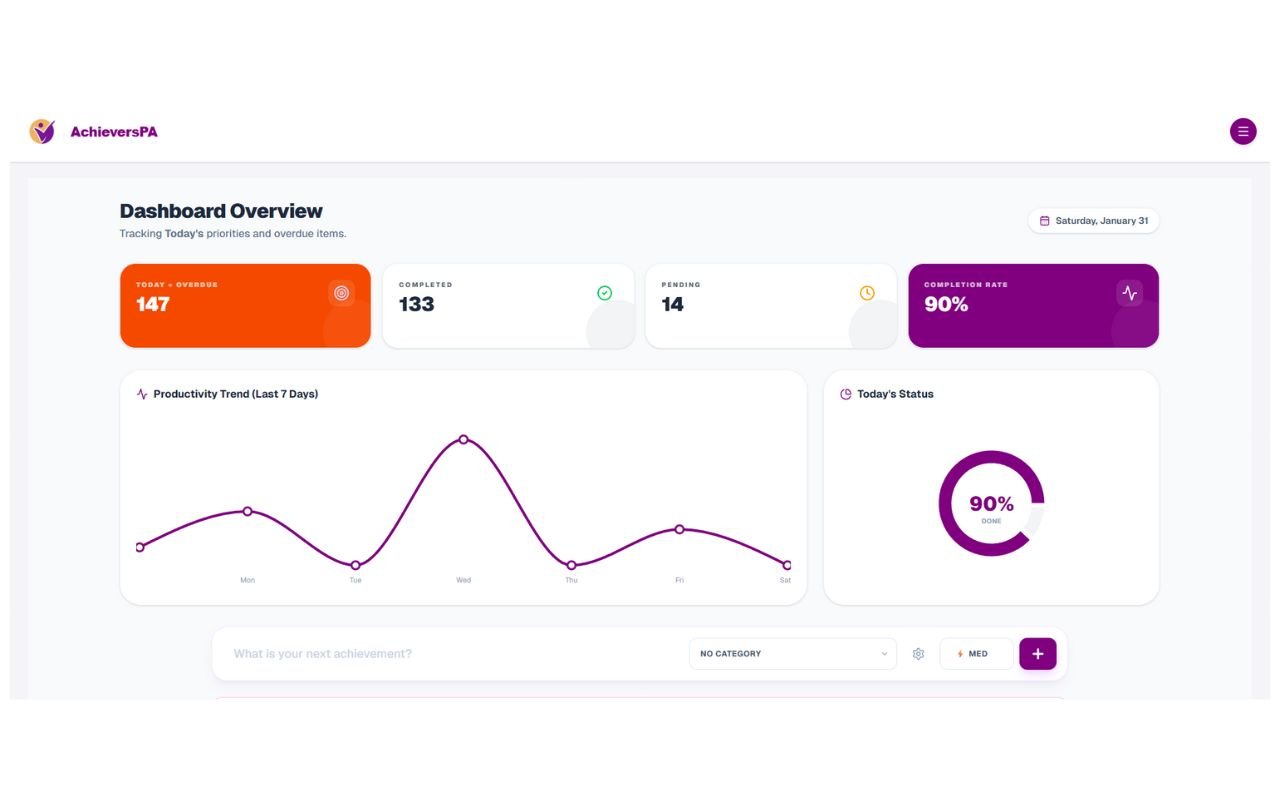Select the Wed peak data point on chart
This screenshot has height=800, width=1280.
[x=463, y=439]
